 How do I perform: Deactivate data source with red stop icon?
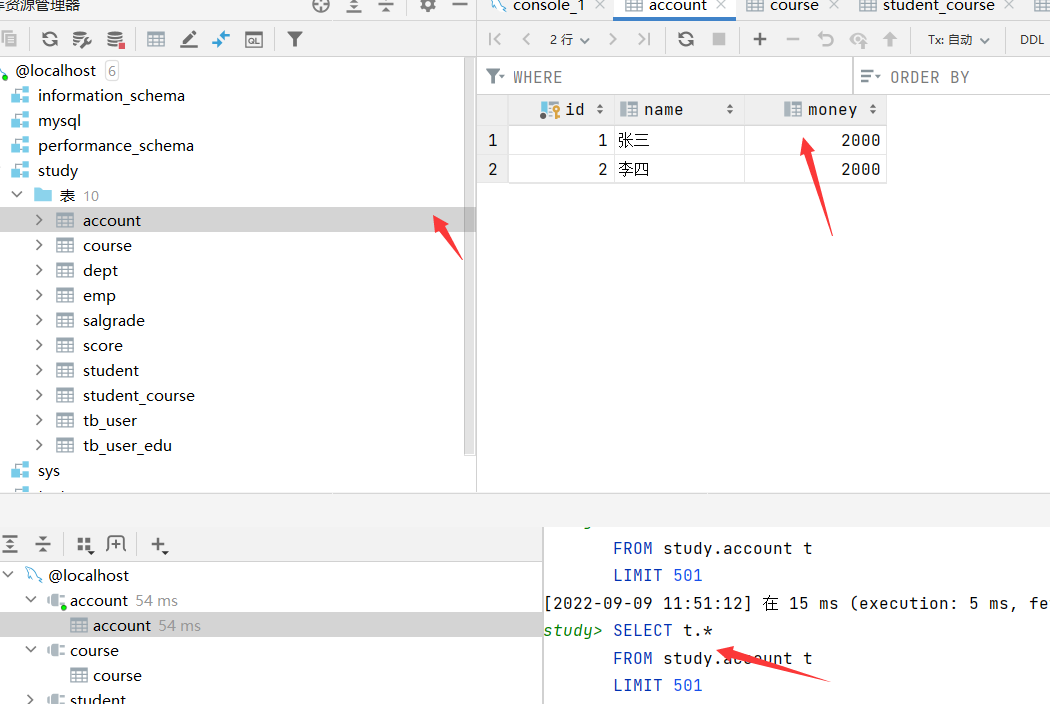[115, 40]
